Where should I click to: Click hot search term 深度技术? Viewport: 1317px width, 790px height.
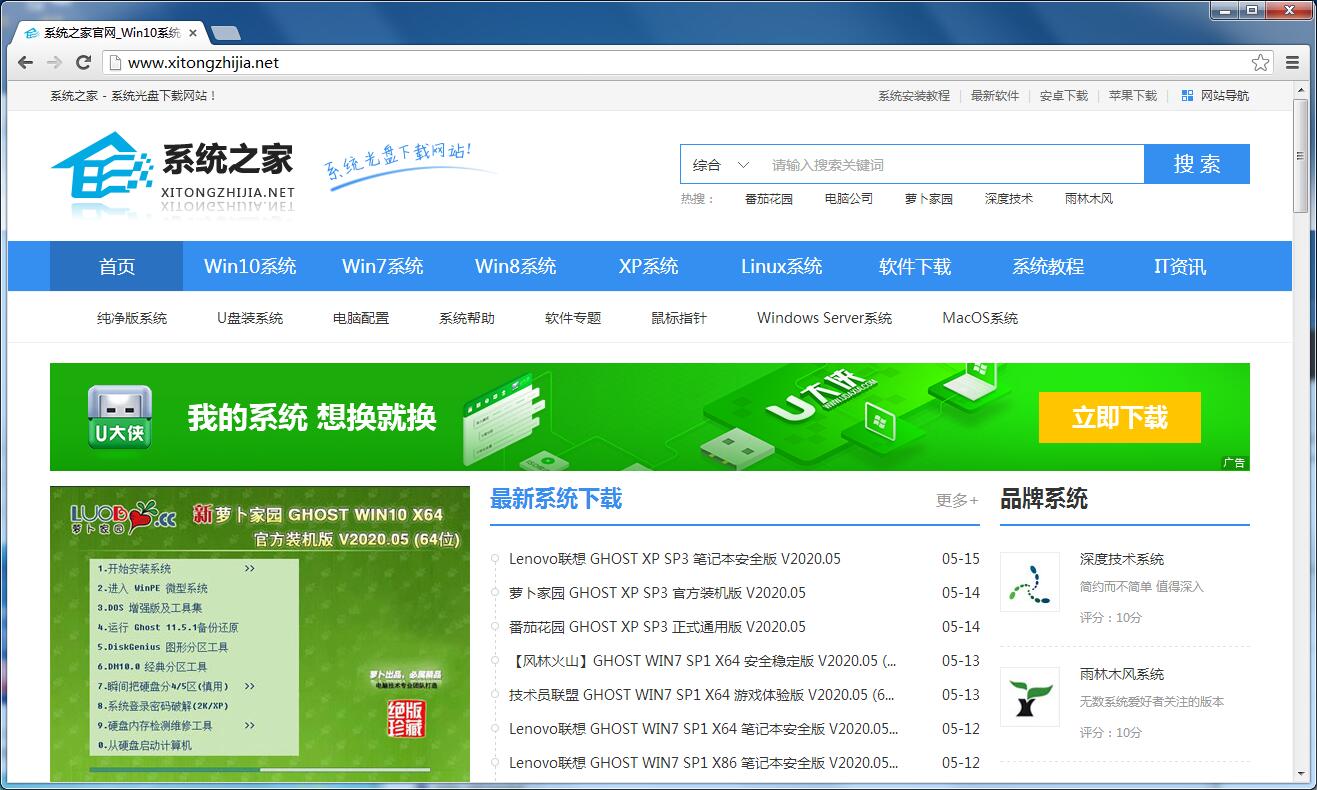pos(1009,199)
